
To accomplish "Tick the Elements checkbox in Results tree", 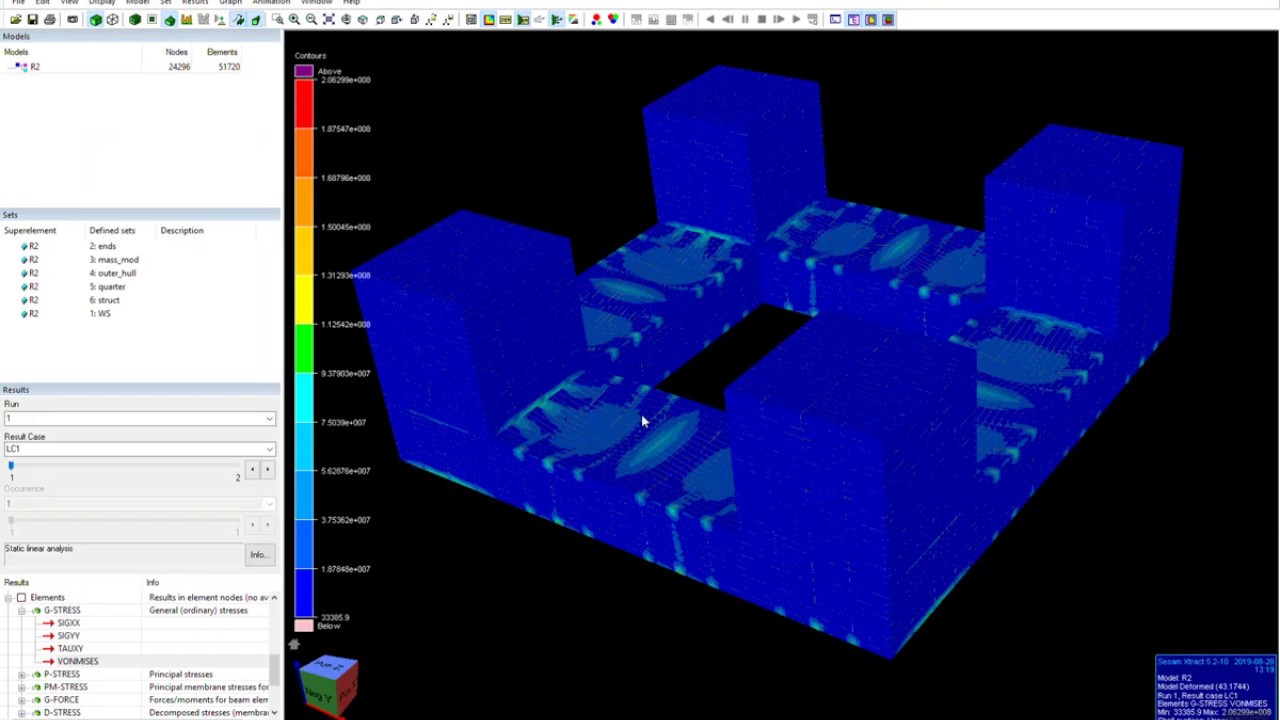I will 21,597.
